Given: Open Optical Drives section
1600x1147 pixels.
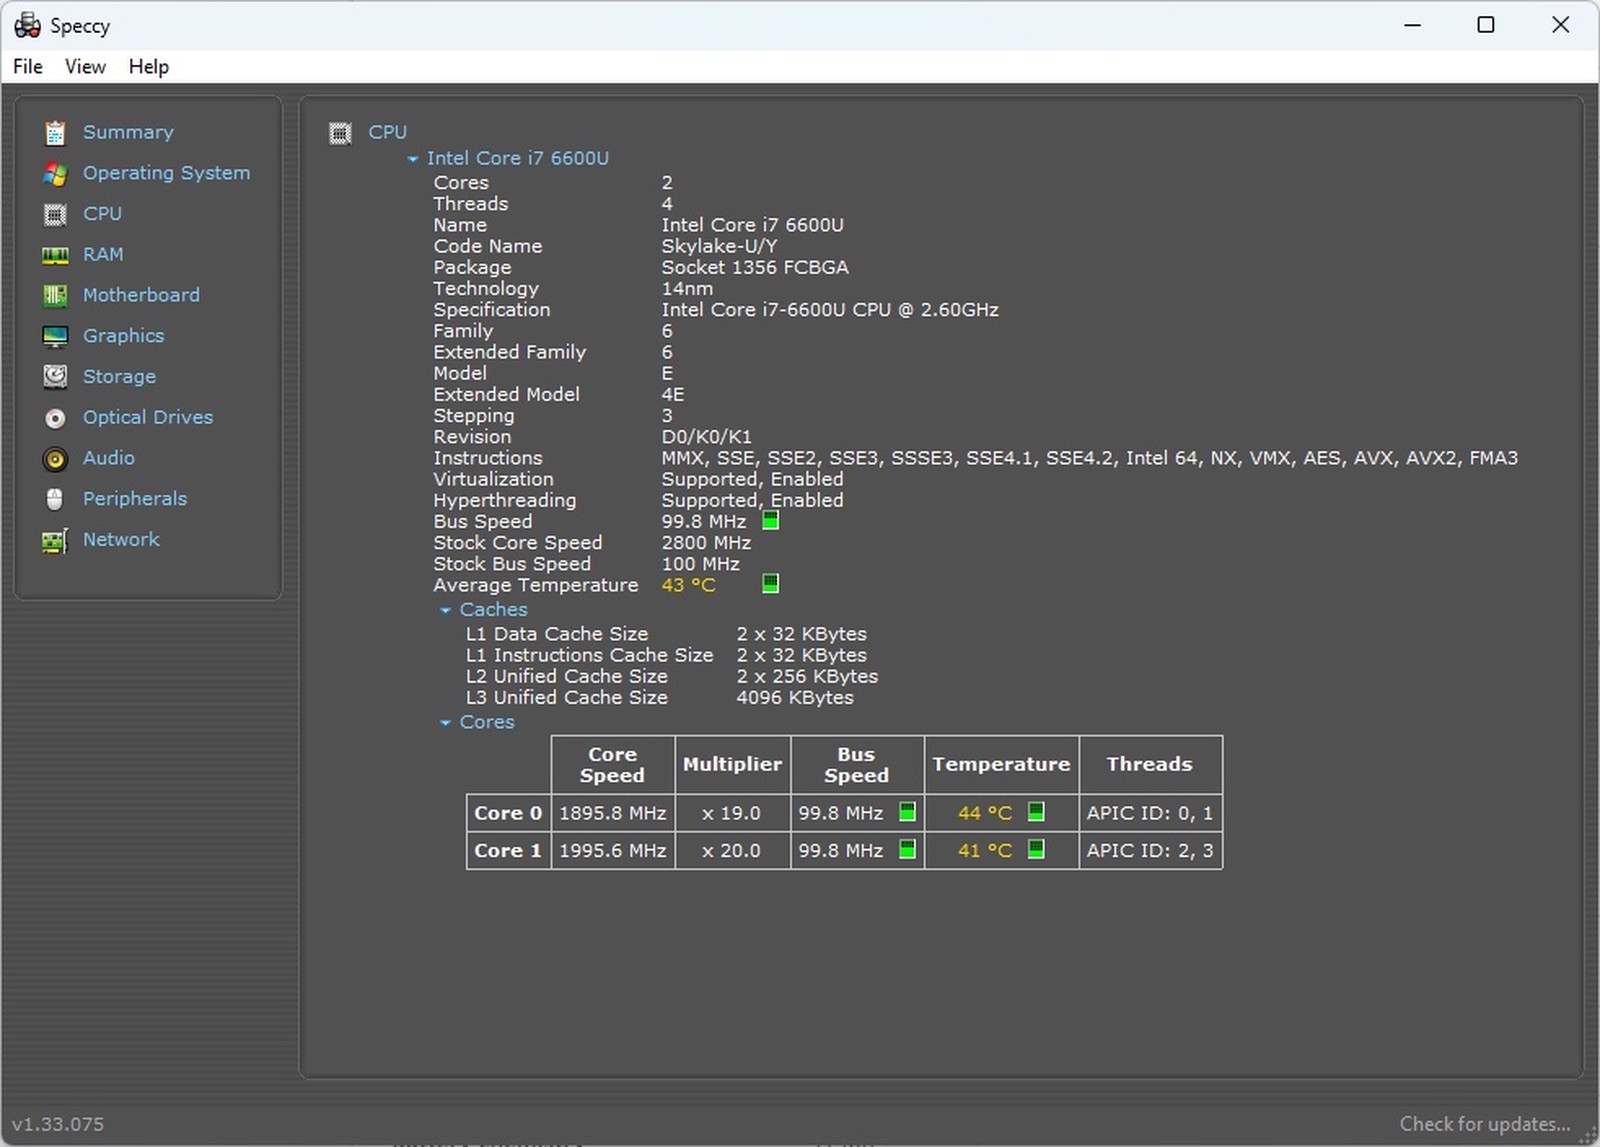Looking at the screenshot, I should point(148,417).
